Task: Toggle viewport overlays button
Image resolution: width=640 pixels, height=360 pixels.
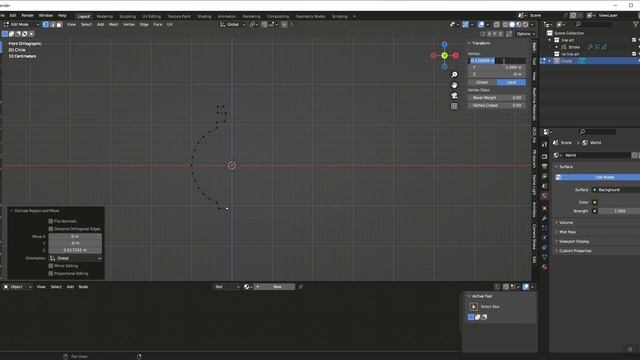Action: (481, 24)
